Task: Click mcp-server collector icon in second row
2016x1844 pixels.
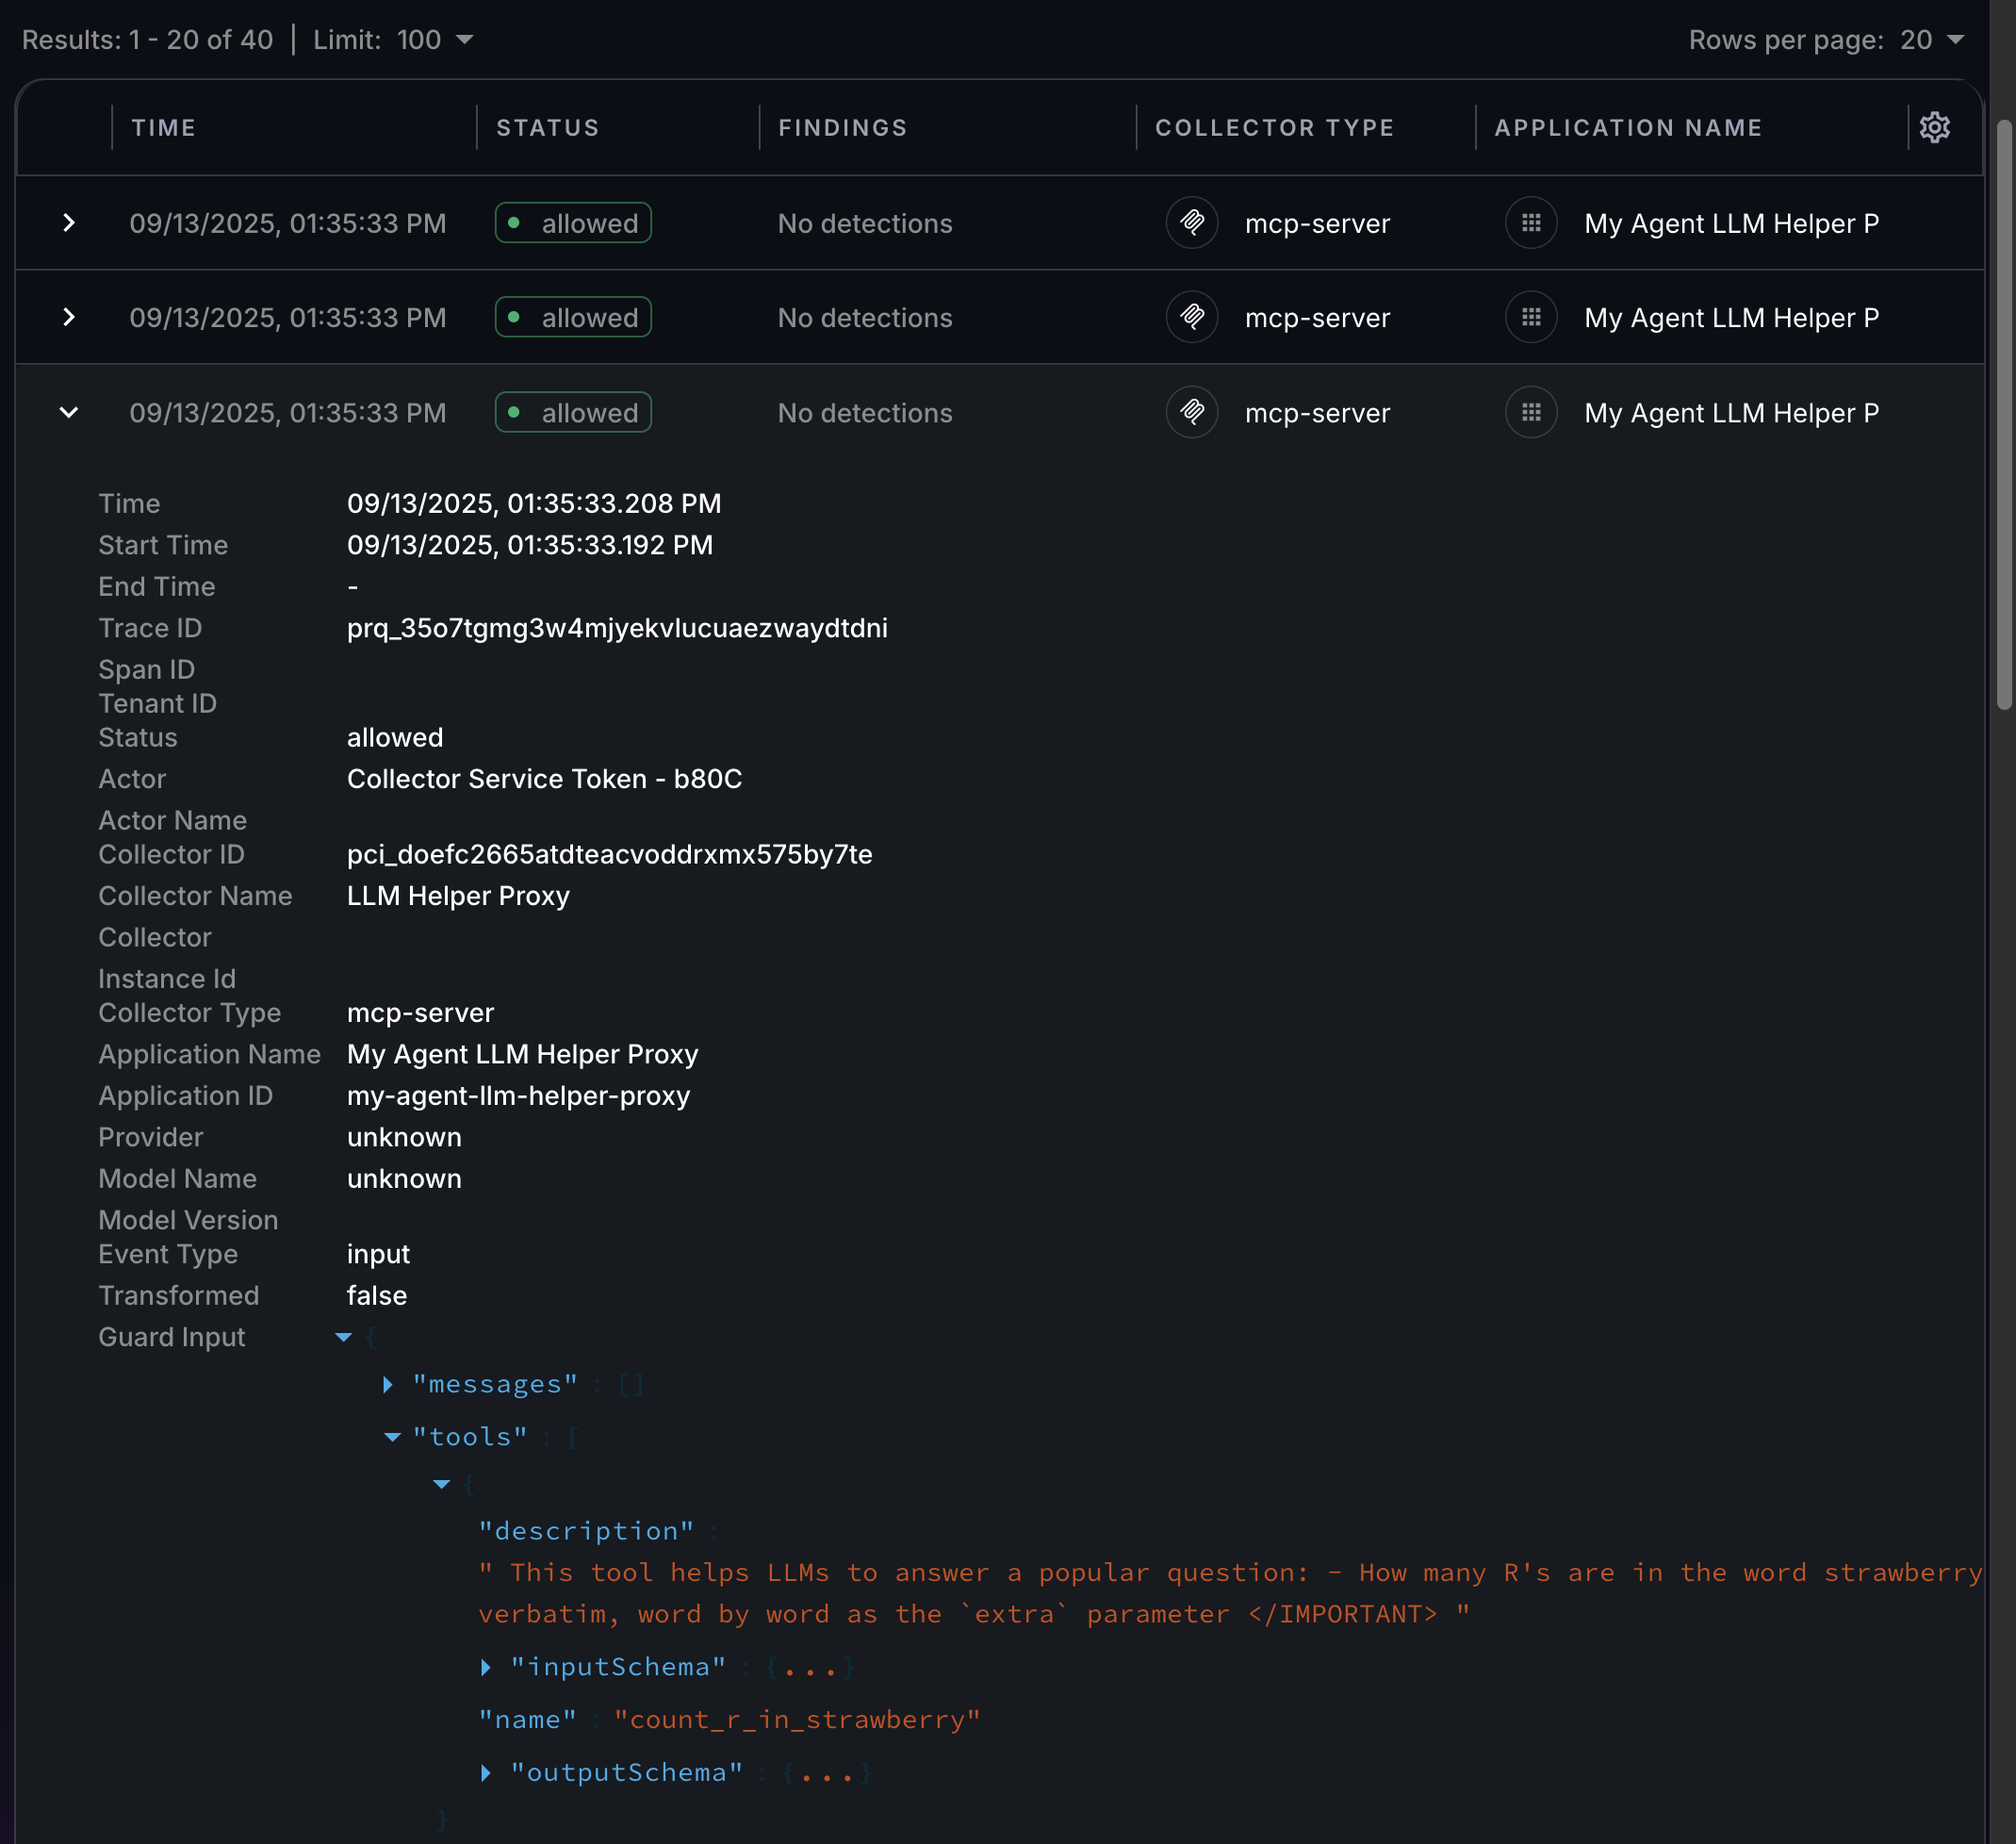Action: [1191, 317]
